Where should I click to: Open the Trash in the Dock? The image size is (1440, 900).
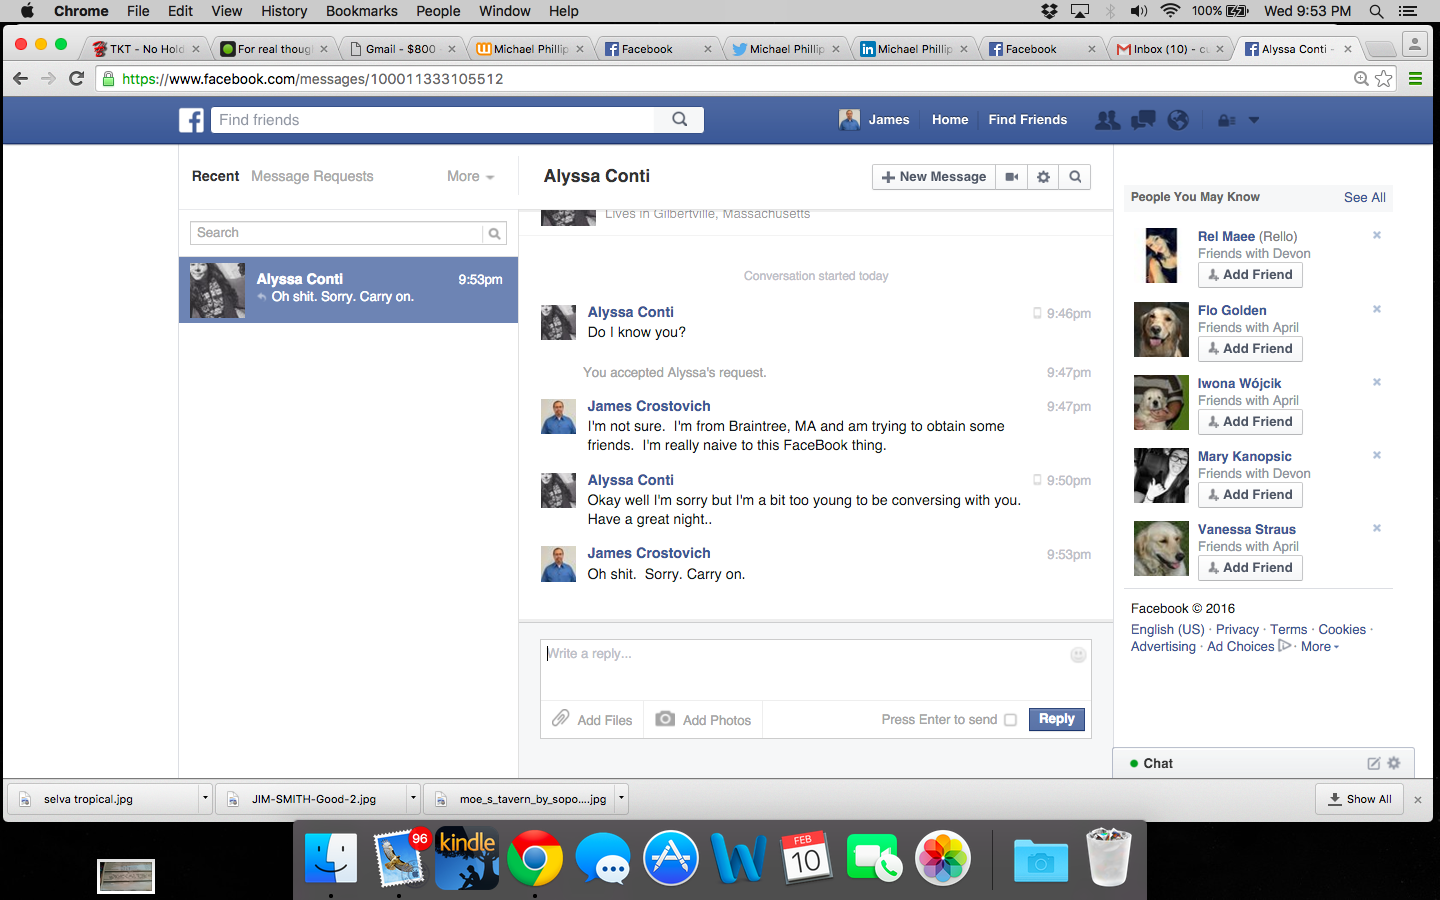click(1108, 857)
